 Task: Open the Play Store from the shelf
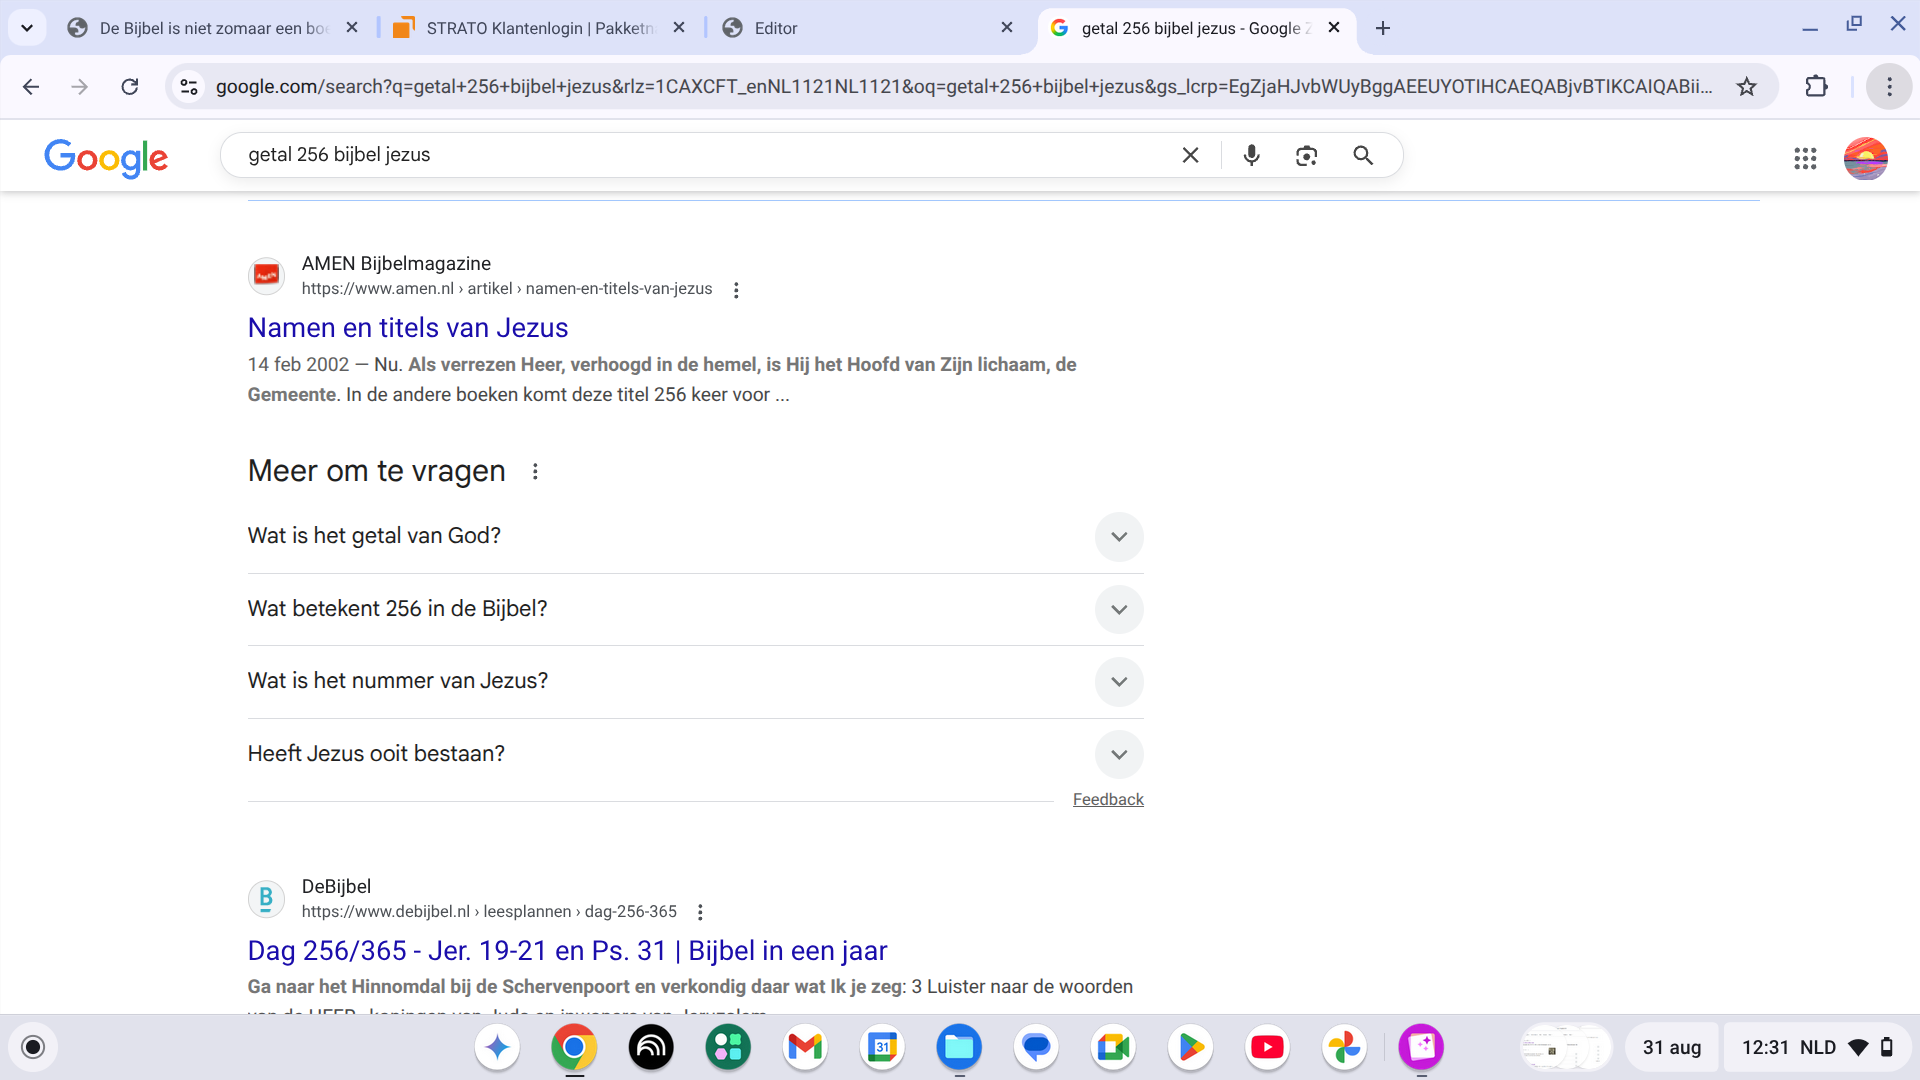coord(1190,1047)
